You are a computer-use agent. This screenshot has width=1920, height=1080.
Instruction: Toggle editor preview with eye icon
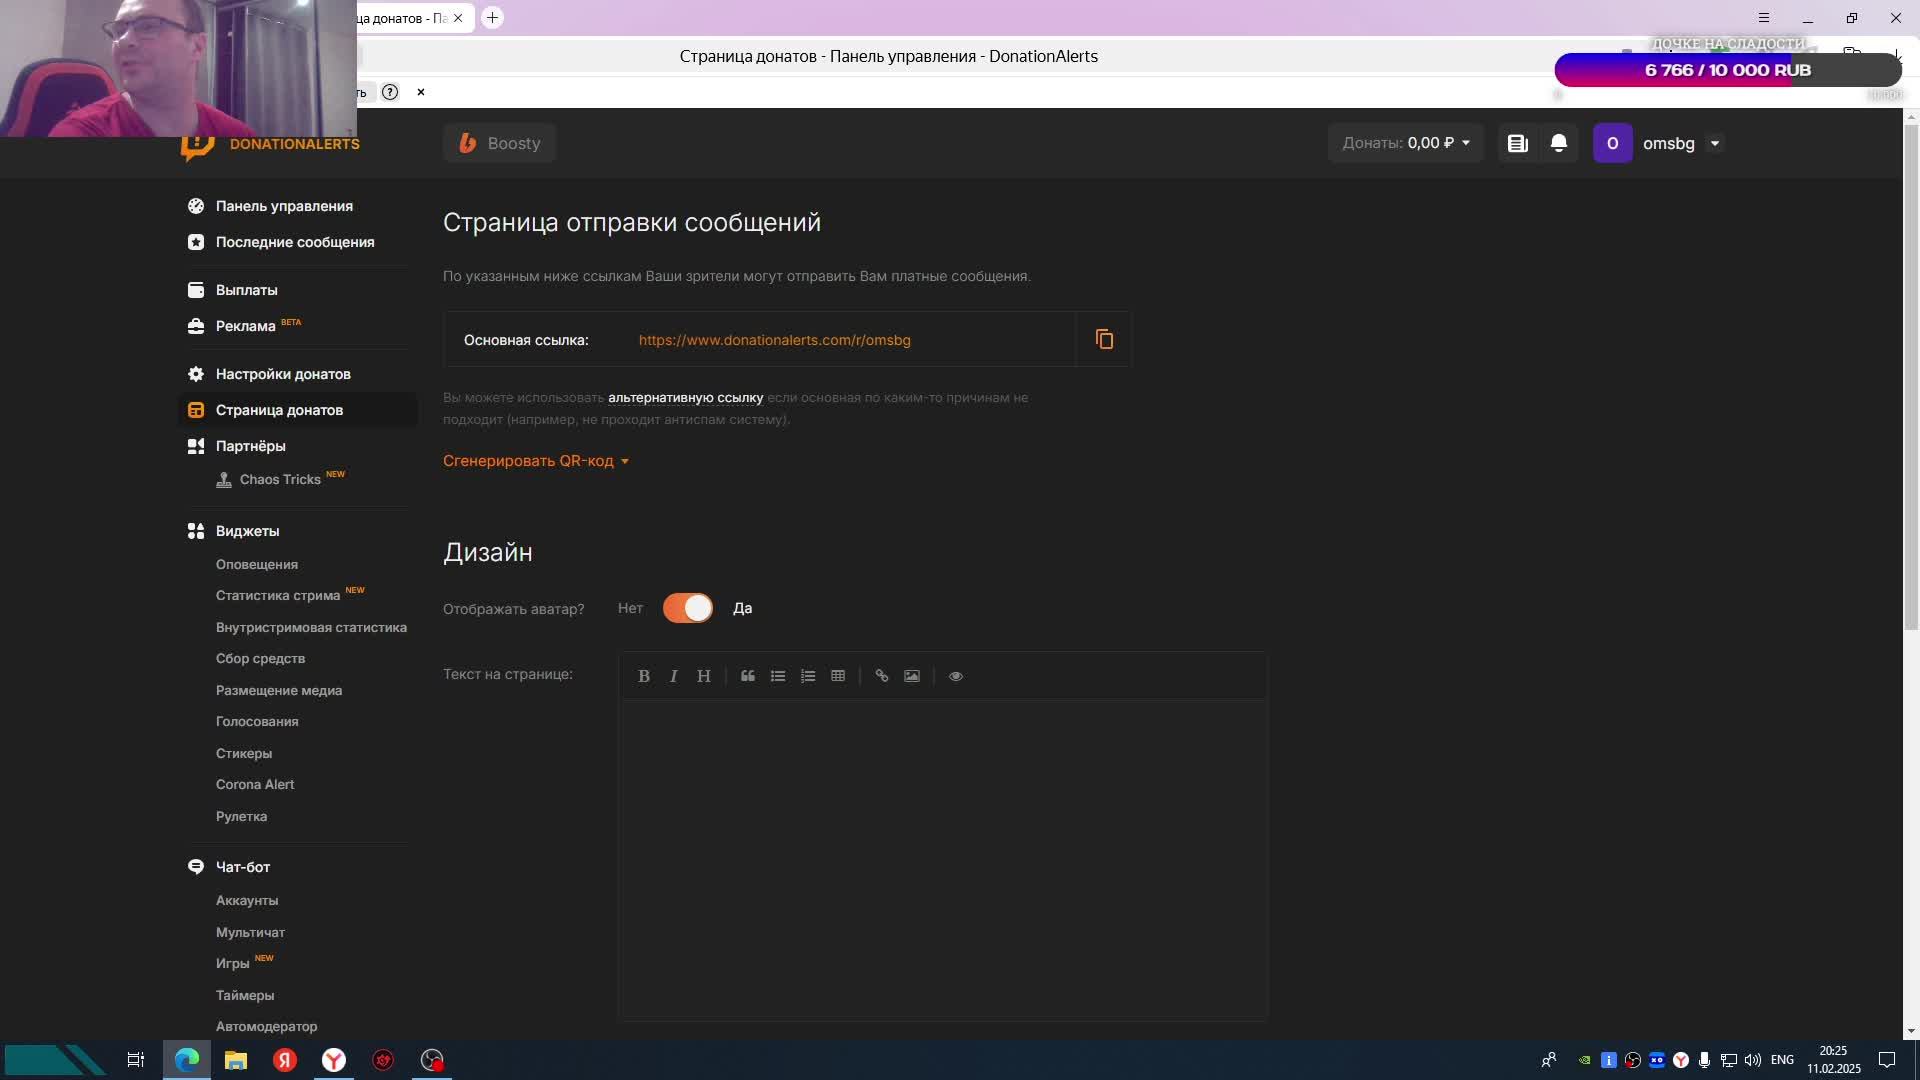click(x=955, y=676)
